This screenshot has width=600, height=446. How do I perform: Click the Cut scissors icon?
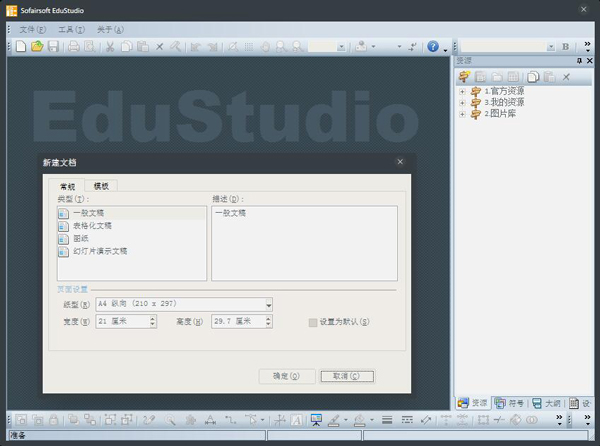coord(110,47)
